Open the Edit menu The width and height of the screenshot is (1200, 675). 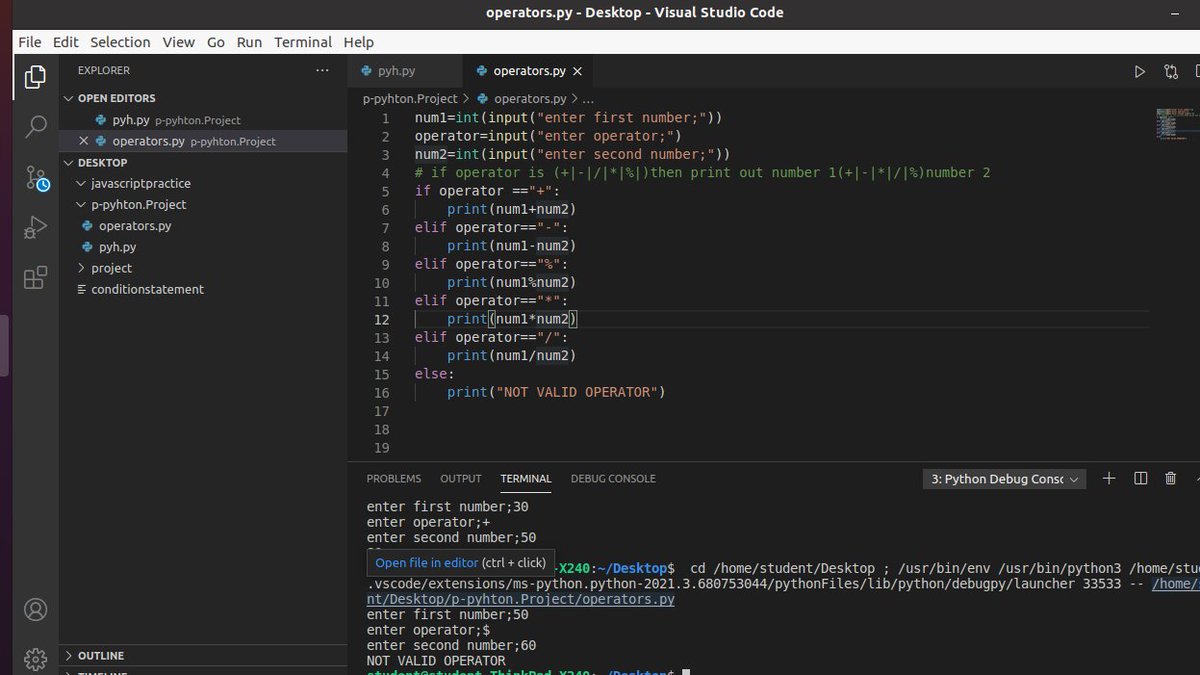(x=66, y=42)
